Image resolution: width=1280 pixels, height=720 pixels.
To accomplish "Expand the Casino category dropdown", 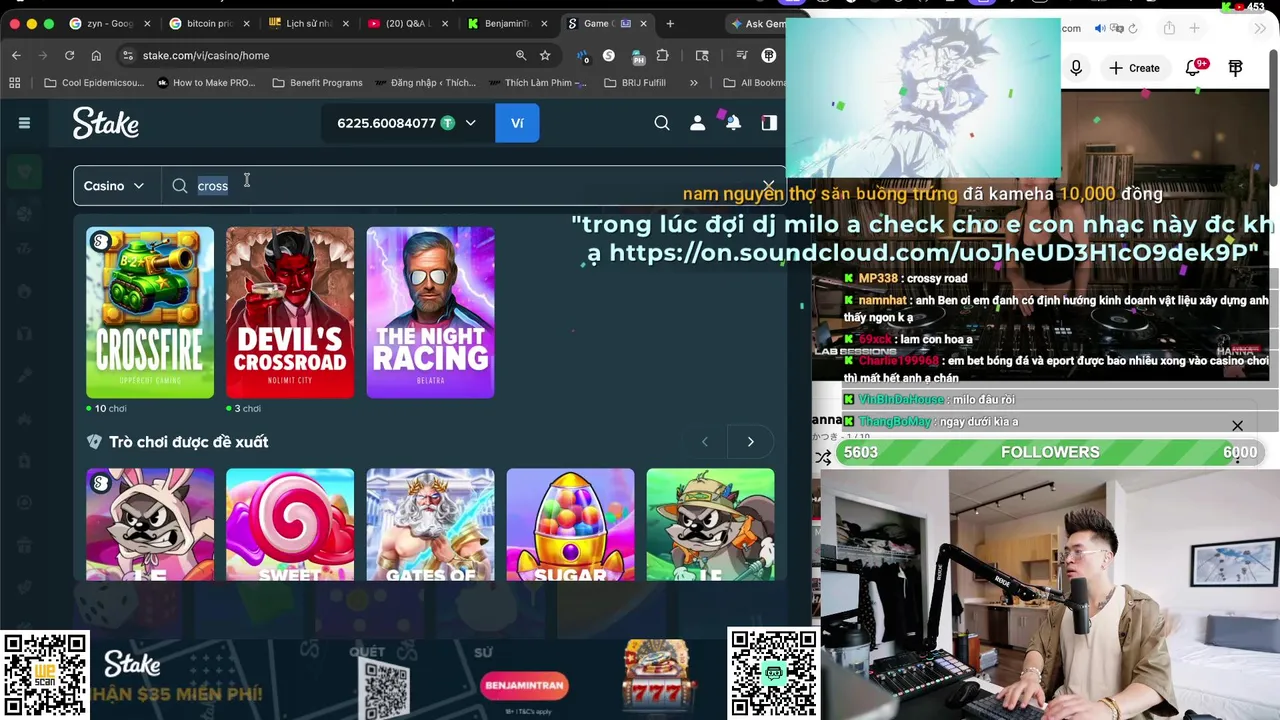I will (115, 186).
